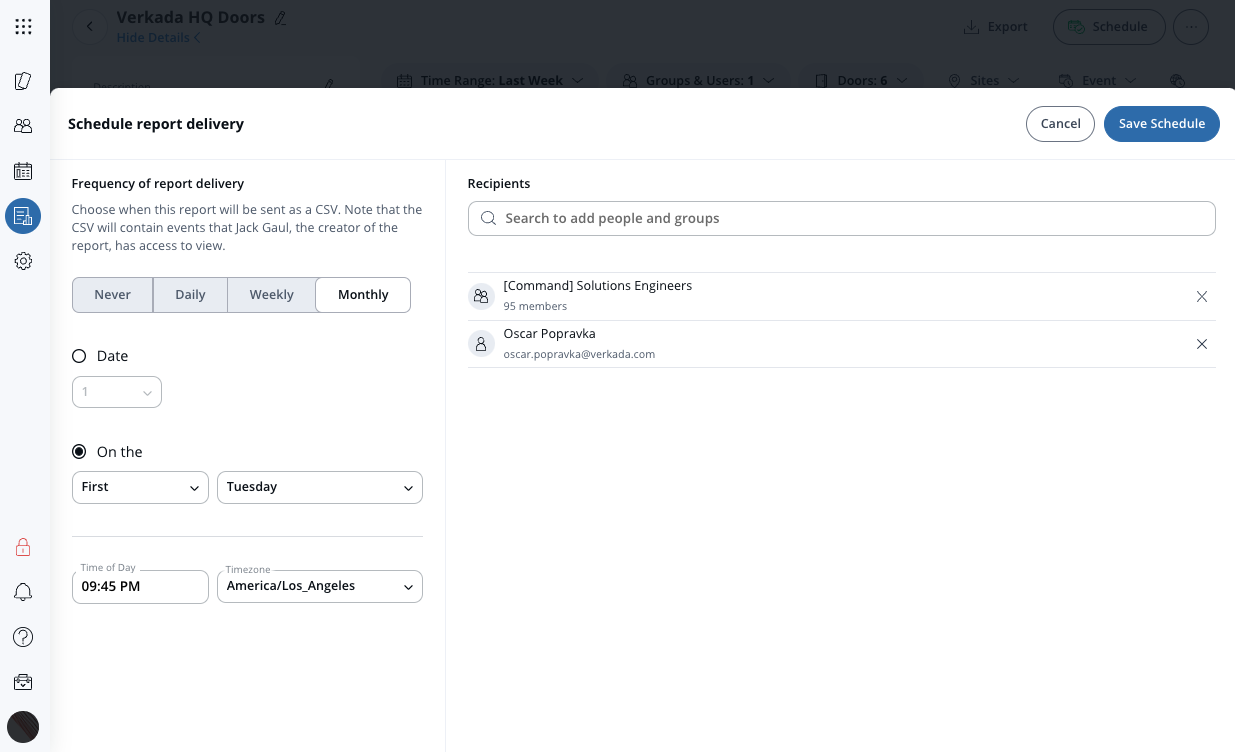Select the 'On the' radio option
The width and height of the screenshot is (1235, 752).
[x=79, y=452]
